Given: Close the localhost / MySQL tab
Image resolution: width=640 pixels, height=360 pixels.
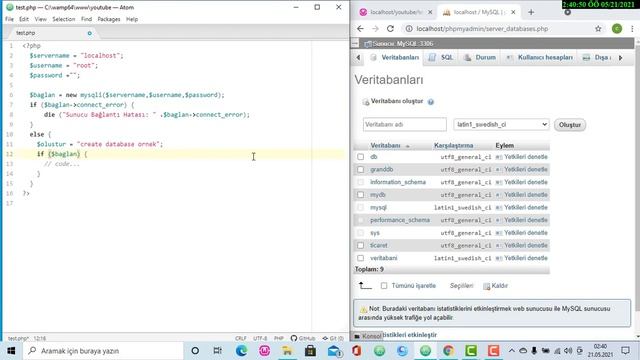Looking at the screenshot, I should [513, 12].
